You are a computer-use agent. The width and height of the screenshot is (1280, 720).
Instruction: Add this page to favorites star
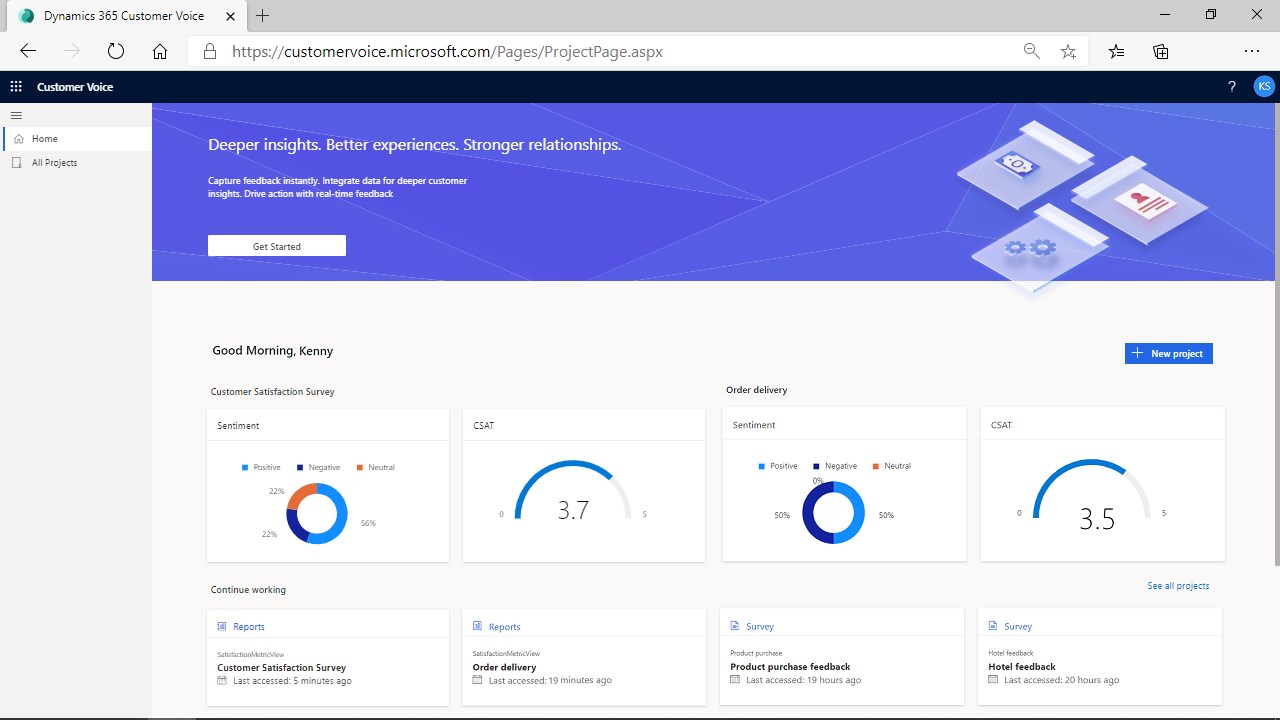tap(1068, 51)
